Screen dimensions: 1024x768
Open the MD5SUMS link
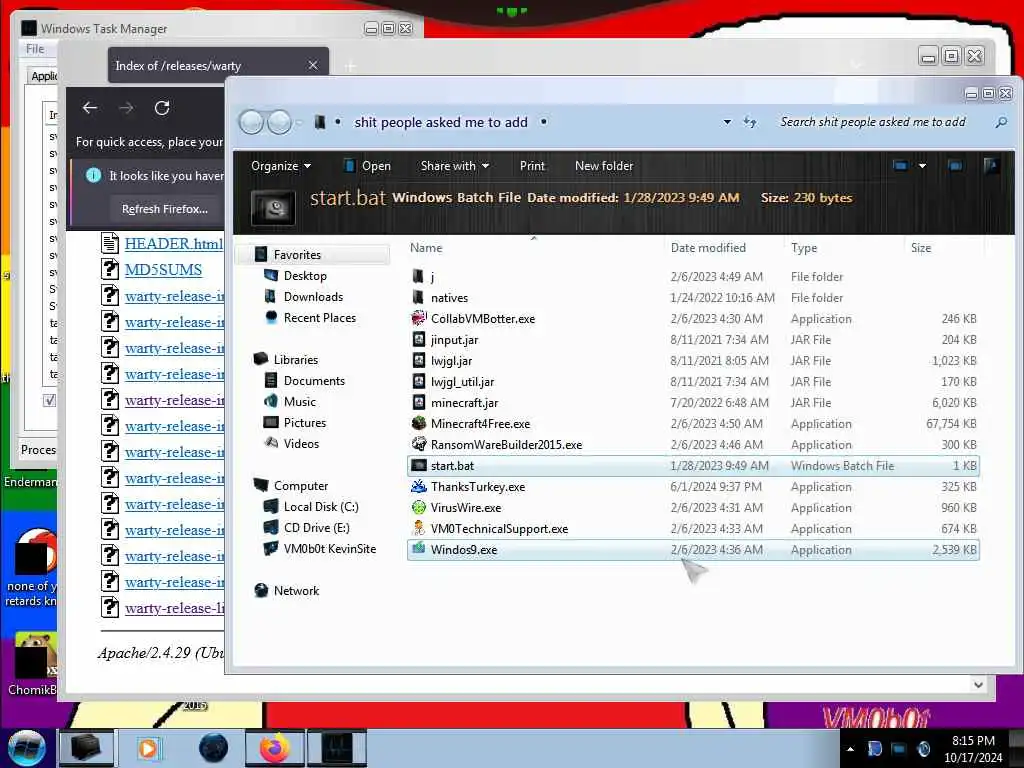(x=163, y=270)
